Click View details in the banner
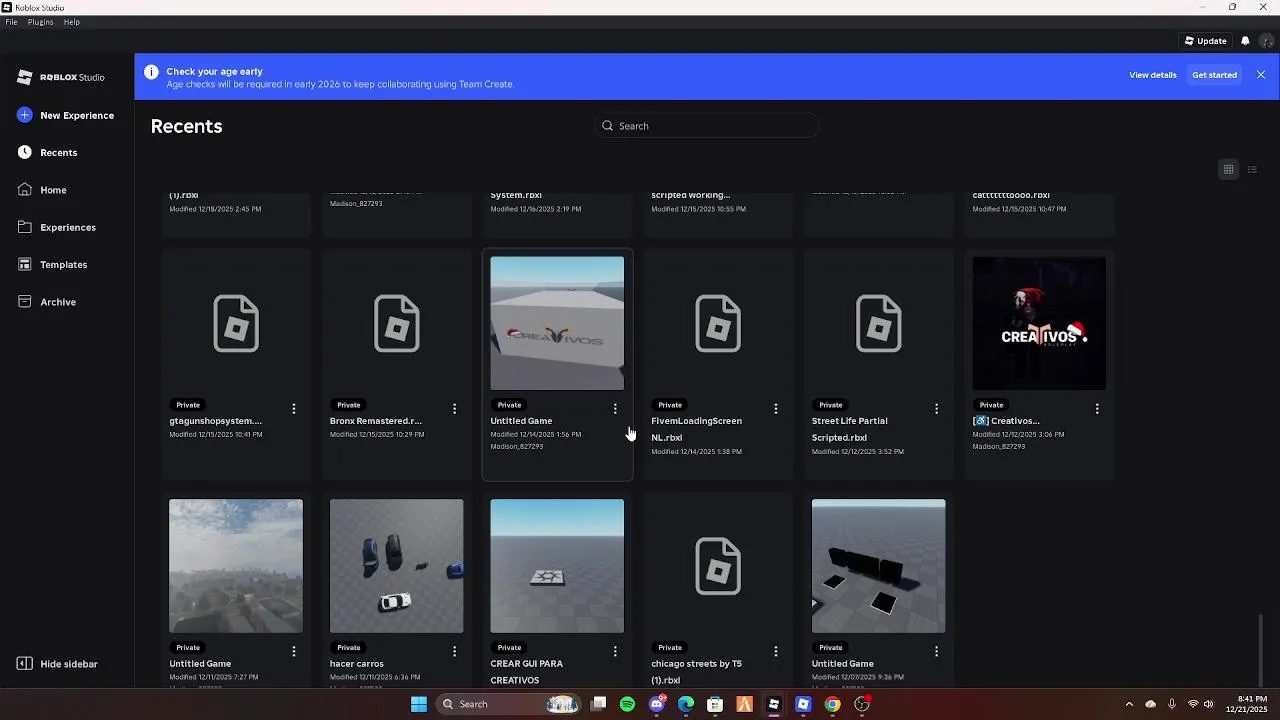The image size is (1280, 720). coord(1153,75)
